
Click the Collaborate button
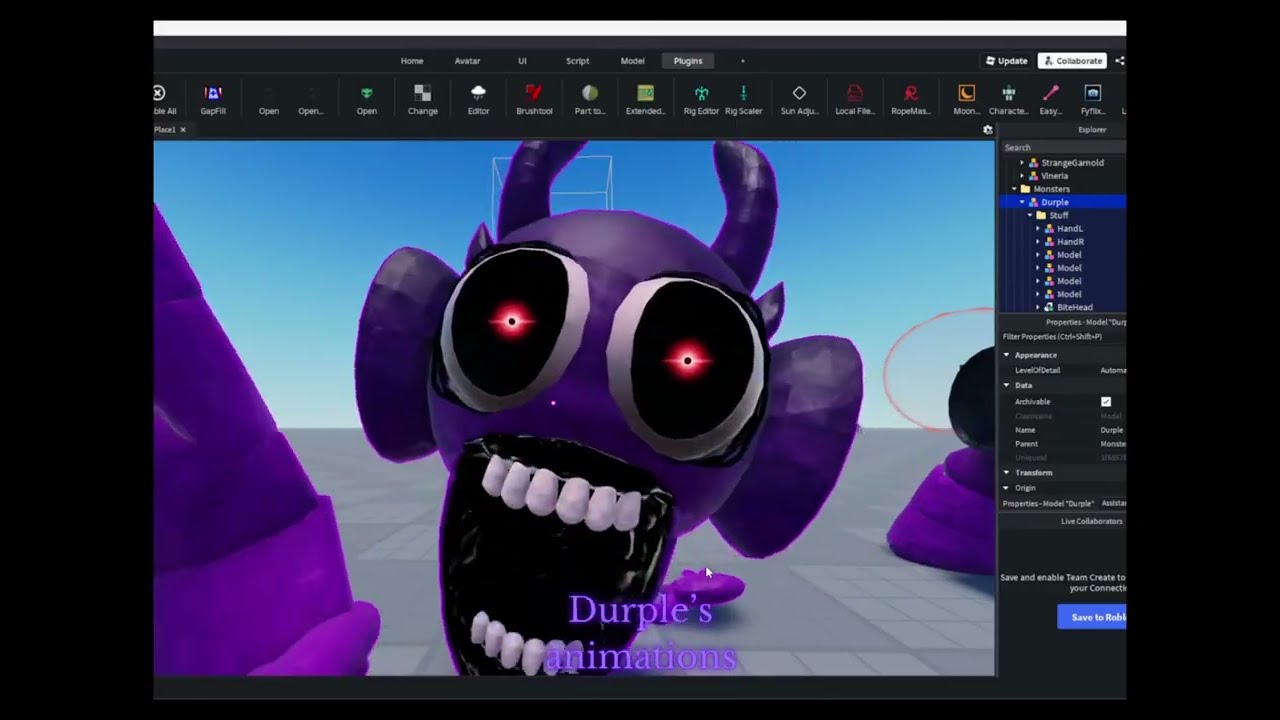(x=1072, y=61)
